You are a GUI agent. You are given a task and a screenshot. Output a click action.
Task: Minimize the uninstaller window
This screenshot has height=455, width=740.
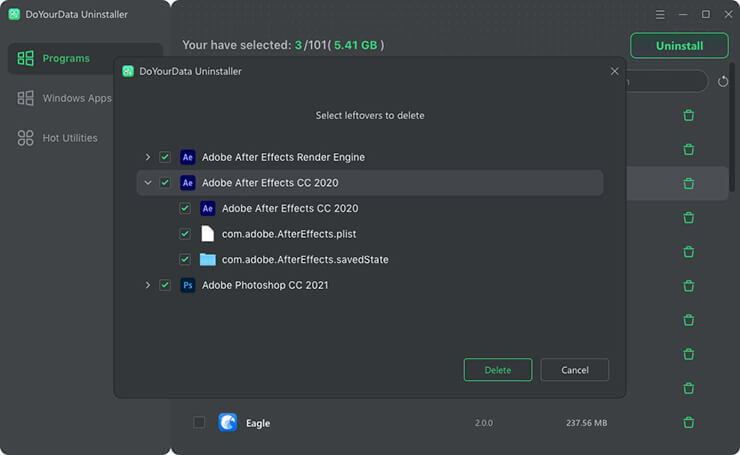(x=683, y=15)
